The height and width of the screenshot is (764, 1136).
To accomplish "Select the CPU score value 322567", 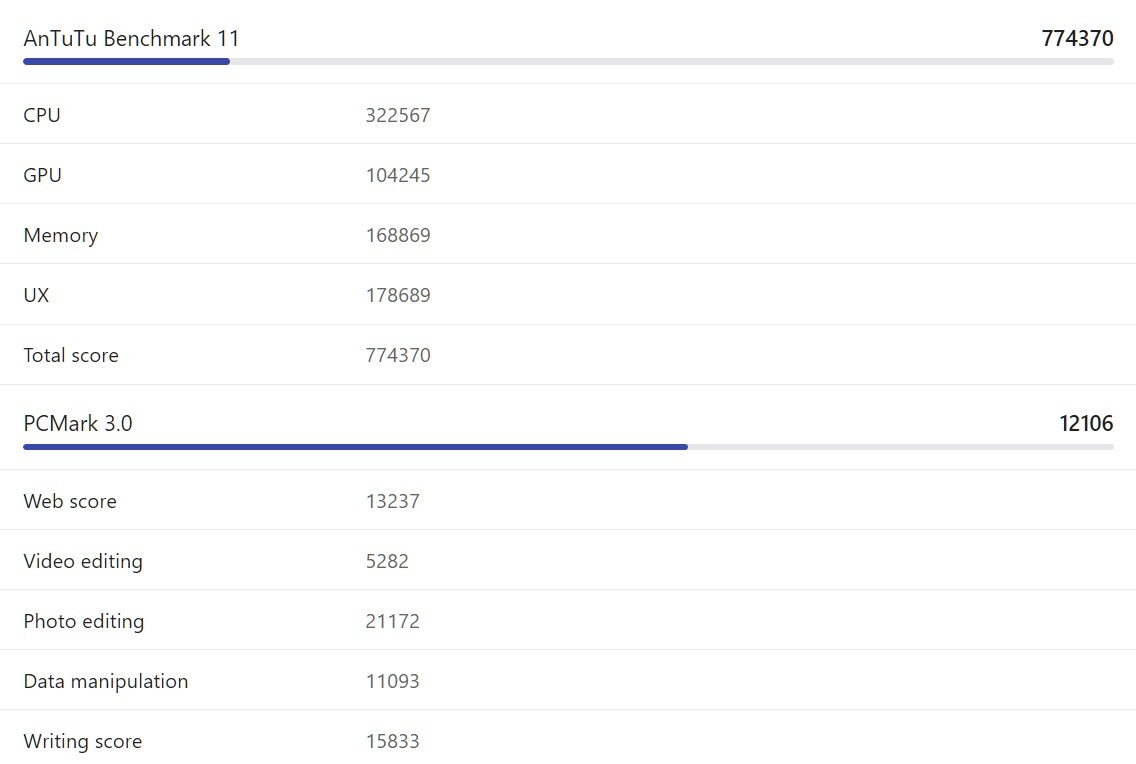I will click(398, 115).
